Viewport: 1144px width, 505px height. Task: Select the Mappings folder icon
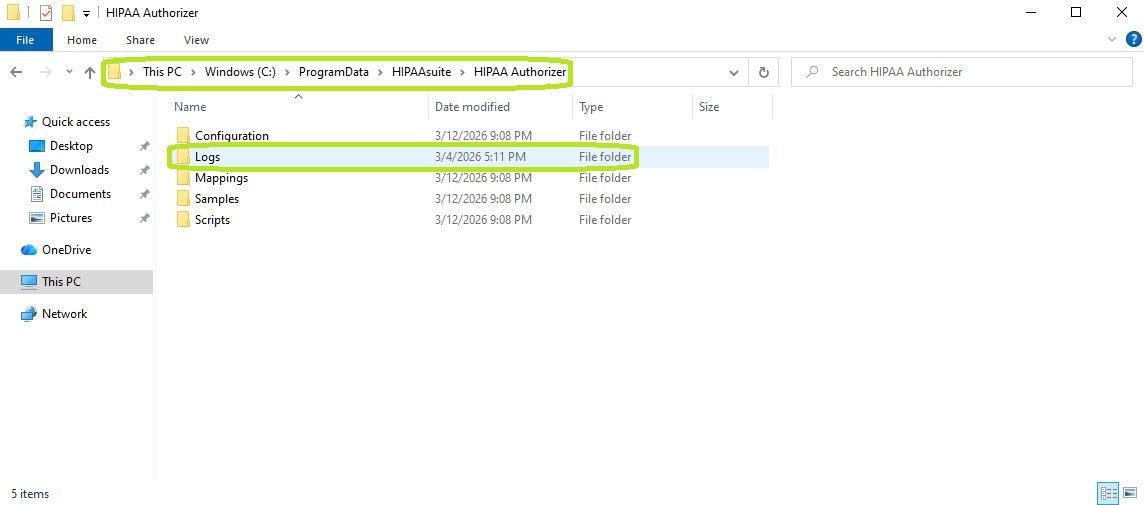pos(183,178)
